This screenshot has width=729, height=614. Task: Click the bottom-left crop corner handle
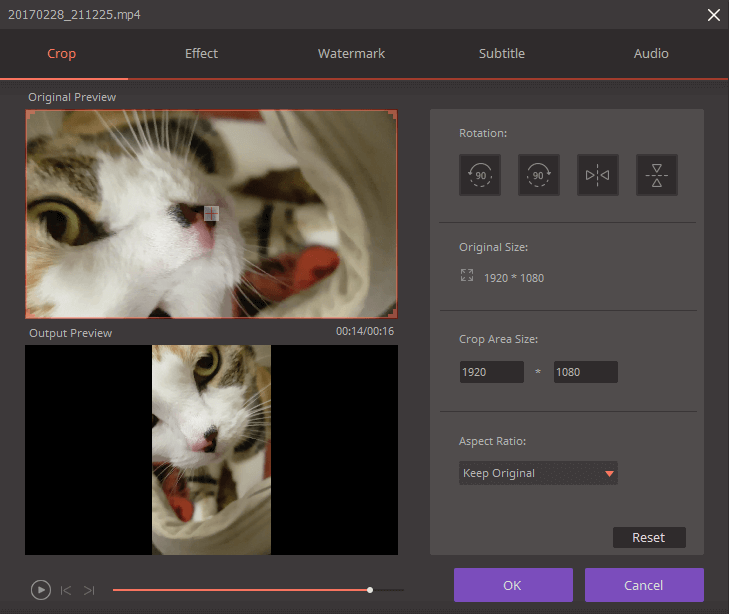(x=30, y=314)
